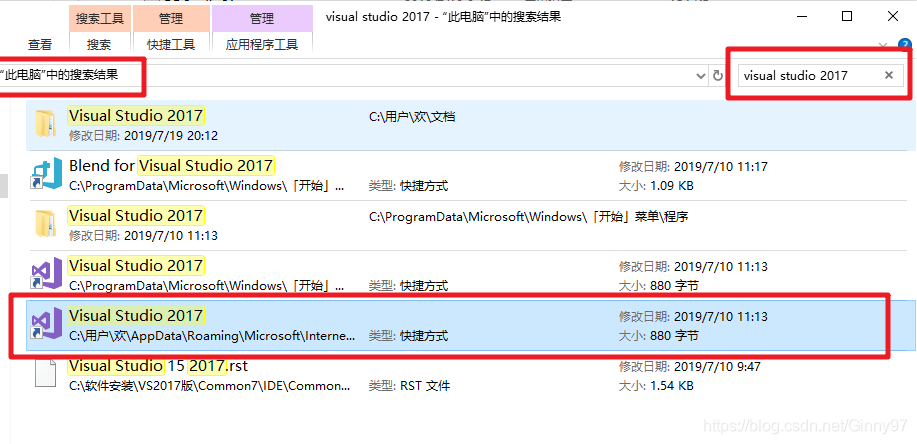Image resolution: width=917 pixels, height=444 pixels.
Task: Select the folder icon in 「开始」菜单\程序
Action: [x=46, y=224]
